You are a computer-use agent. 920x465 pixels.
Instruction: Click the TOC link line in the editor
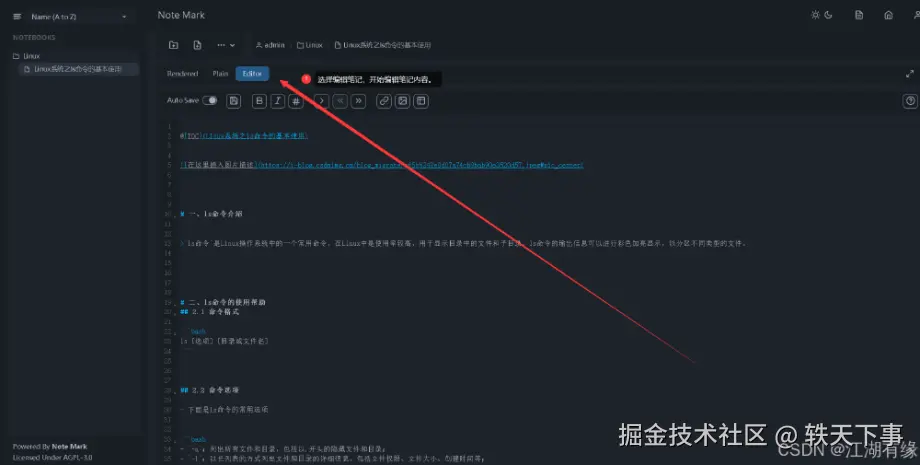[243, 136]
